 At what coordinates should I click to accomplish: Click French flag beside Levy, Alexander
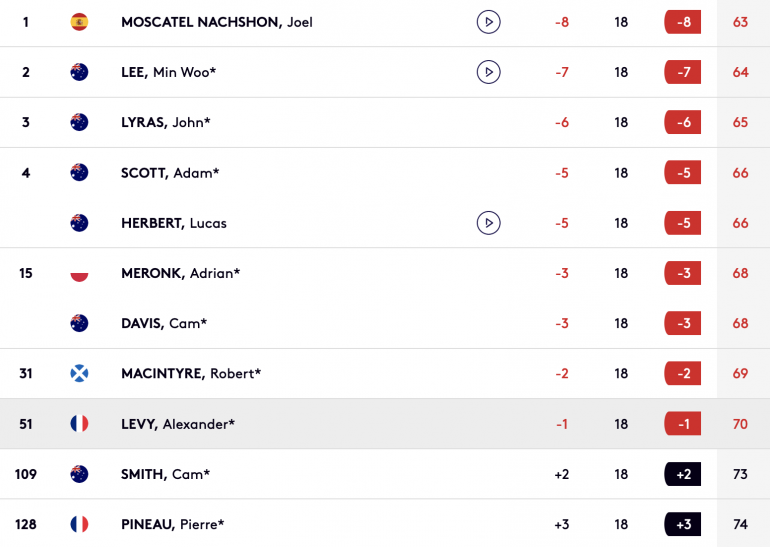pyautogui.click(x=79, y=424)
